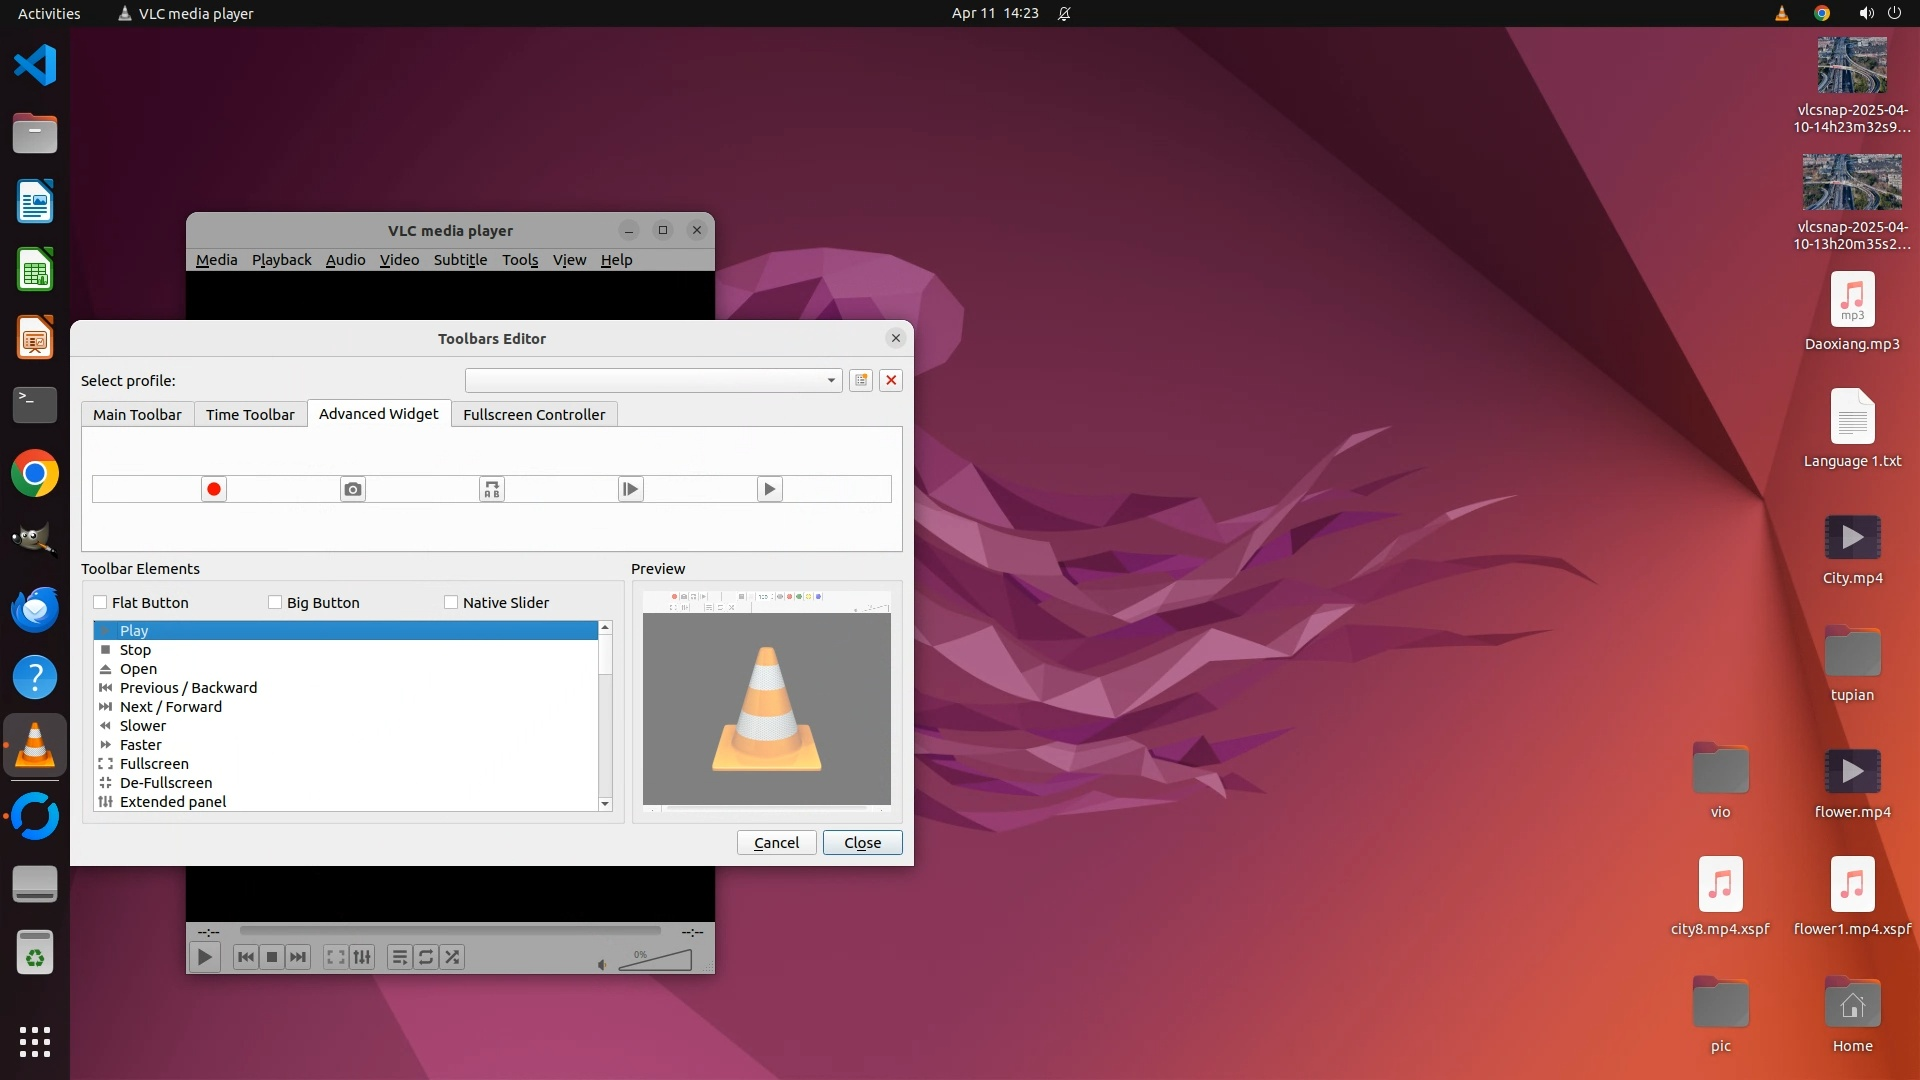Viewport: 1920px width, 1080px height.
Task: Switch to the Time Toolbar tab
Action: tap(250, 414)
